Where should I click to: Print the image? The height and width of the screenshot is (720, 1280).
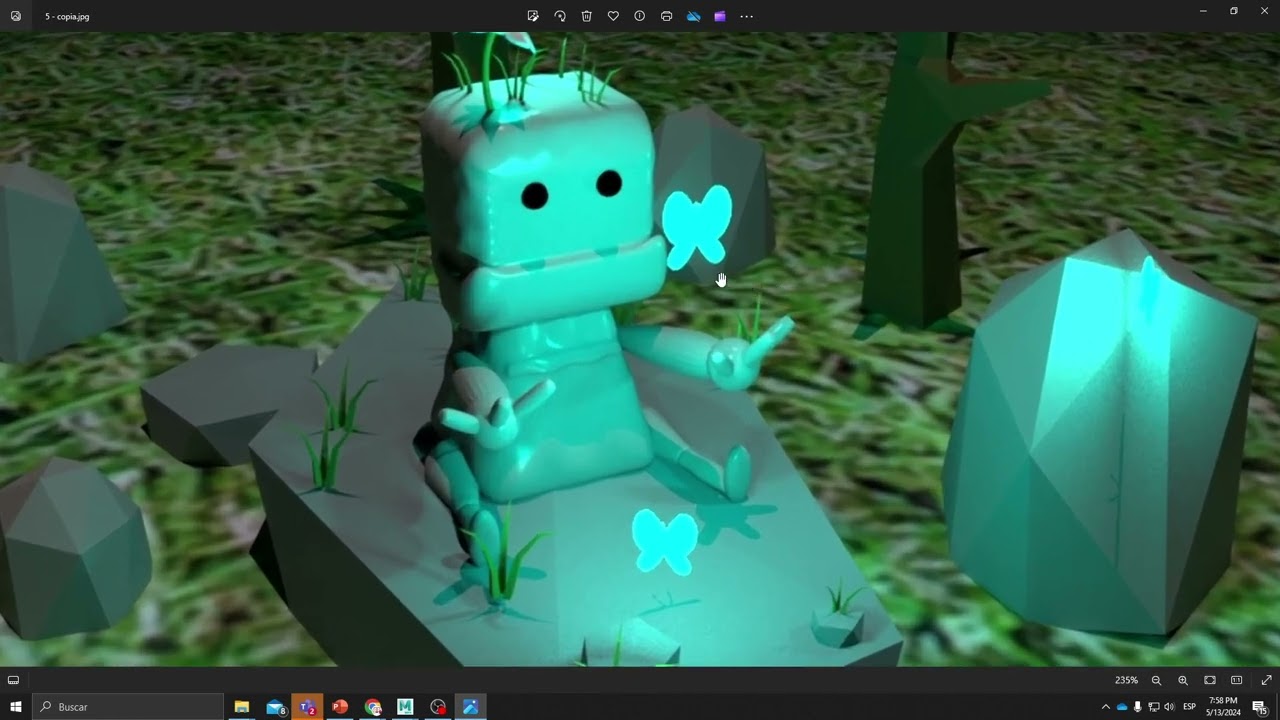[x=667, y=16]
